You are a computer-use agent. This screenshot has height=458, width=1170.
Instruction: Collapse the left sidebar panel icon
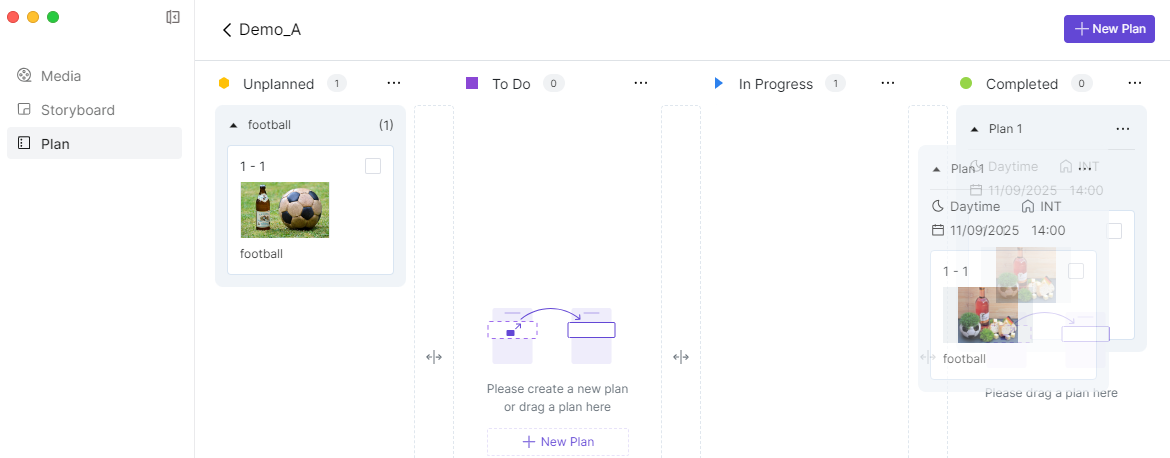coord(173,17)
